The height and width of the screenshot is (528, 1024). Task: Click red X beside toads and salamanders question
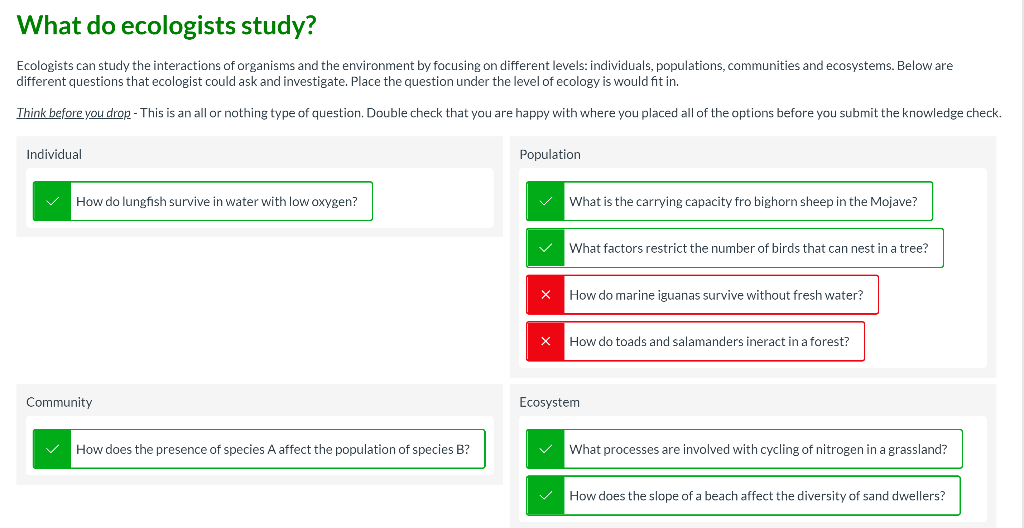pyautogui.click(x=546, y=341)
